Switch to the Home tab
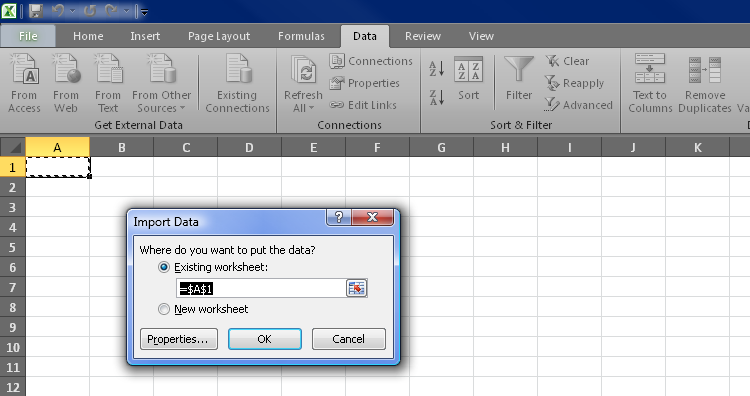Viewport: 750px width, 396px height. (88, 36)
